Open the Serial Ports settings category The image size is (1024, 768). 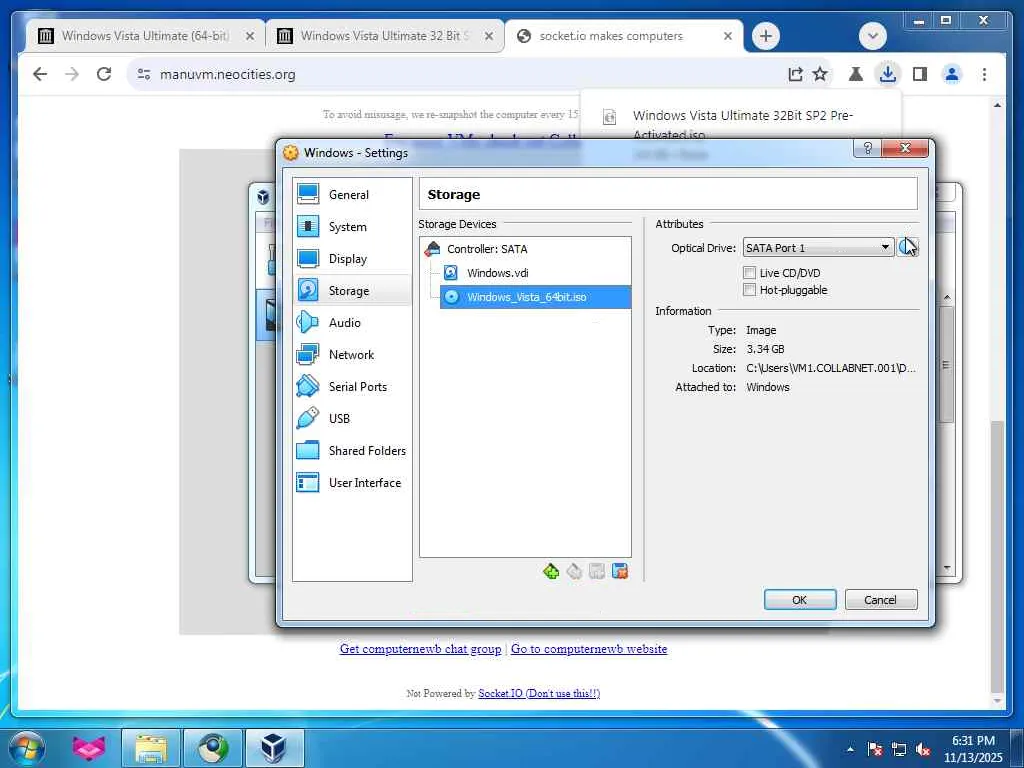352,387
